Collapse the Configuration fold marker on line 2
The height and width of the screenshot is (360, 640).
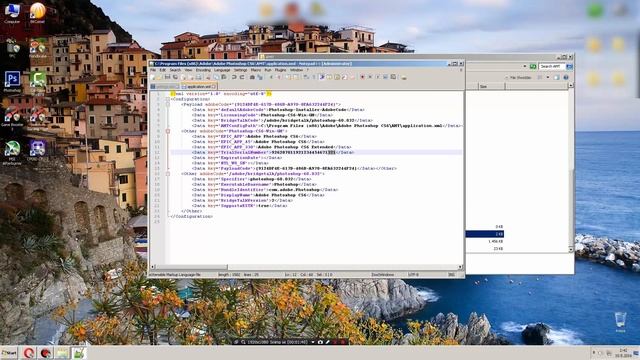click(x=168, y=99)
